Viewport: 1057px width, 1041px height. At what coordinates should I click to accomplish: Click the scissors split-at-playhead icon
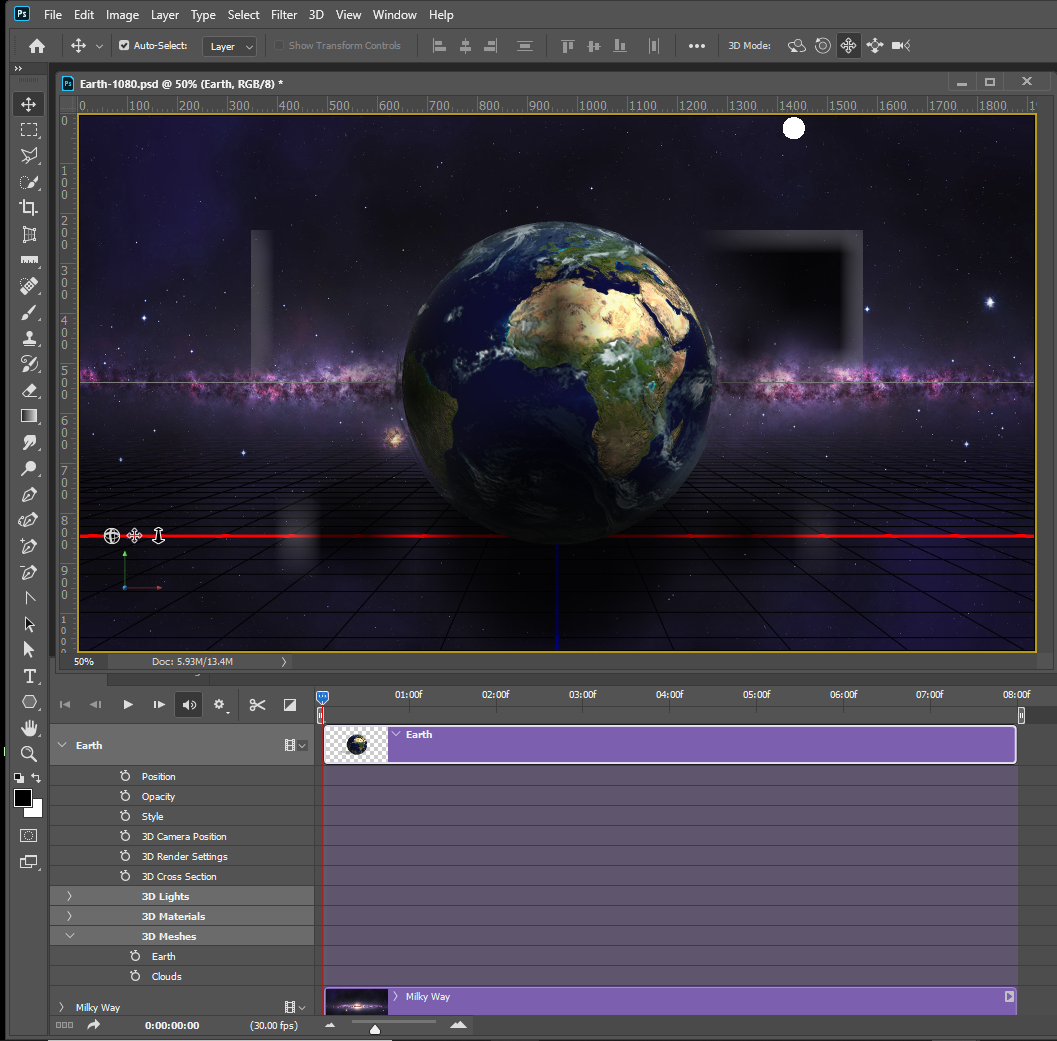tap(257, 704)
